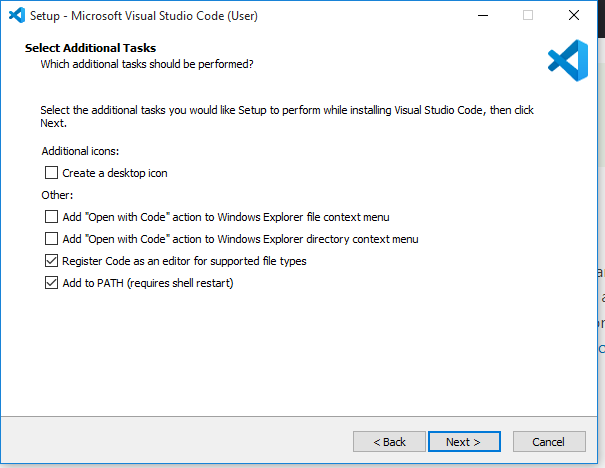Uncheck Register Code as an editor
The image size is (605, 468).
click(x=51, y=261)
